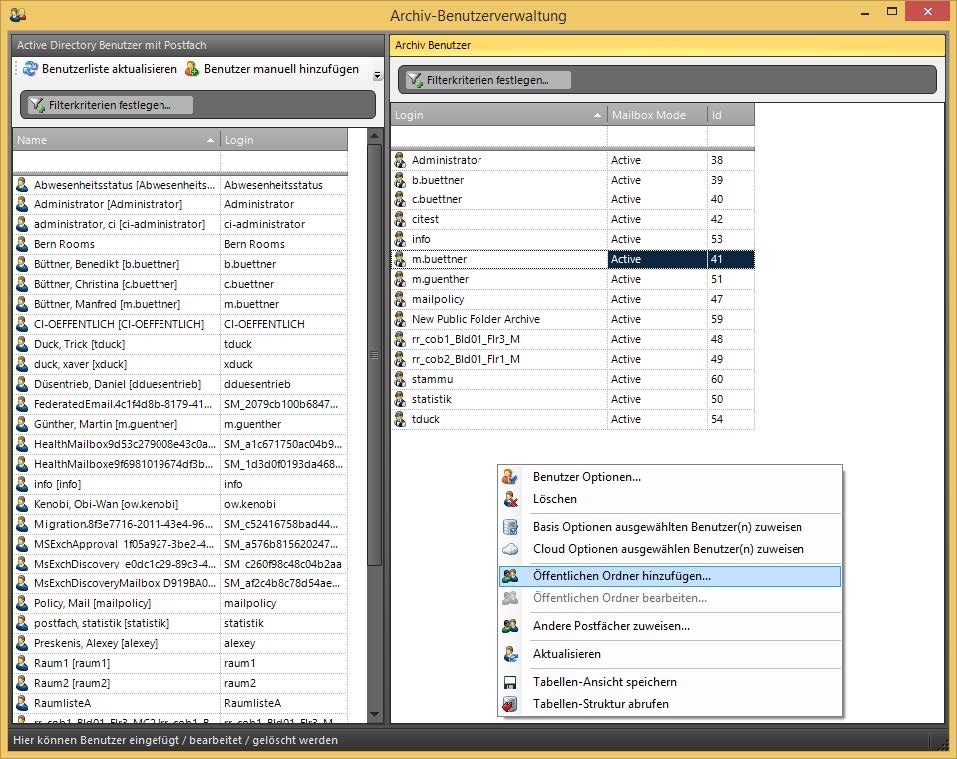Click the user icon next to Administrator in the archive list
This screenshot has height=759, width=957.
coord(400,160)
